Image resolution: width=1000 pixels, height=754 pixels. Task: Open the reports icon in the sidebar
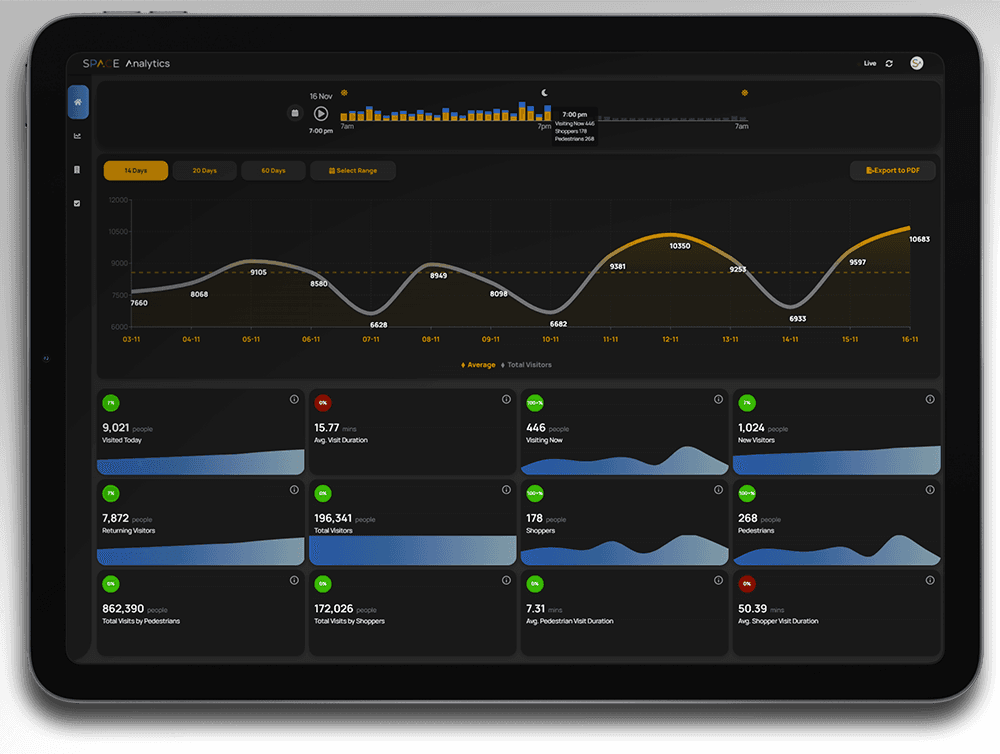click(x=78, y=170)
